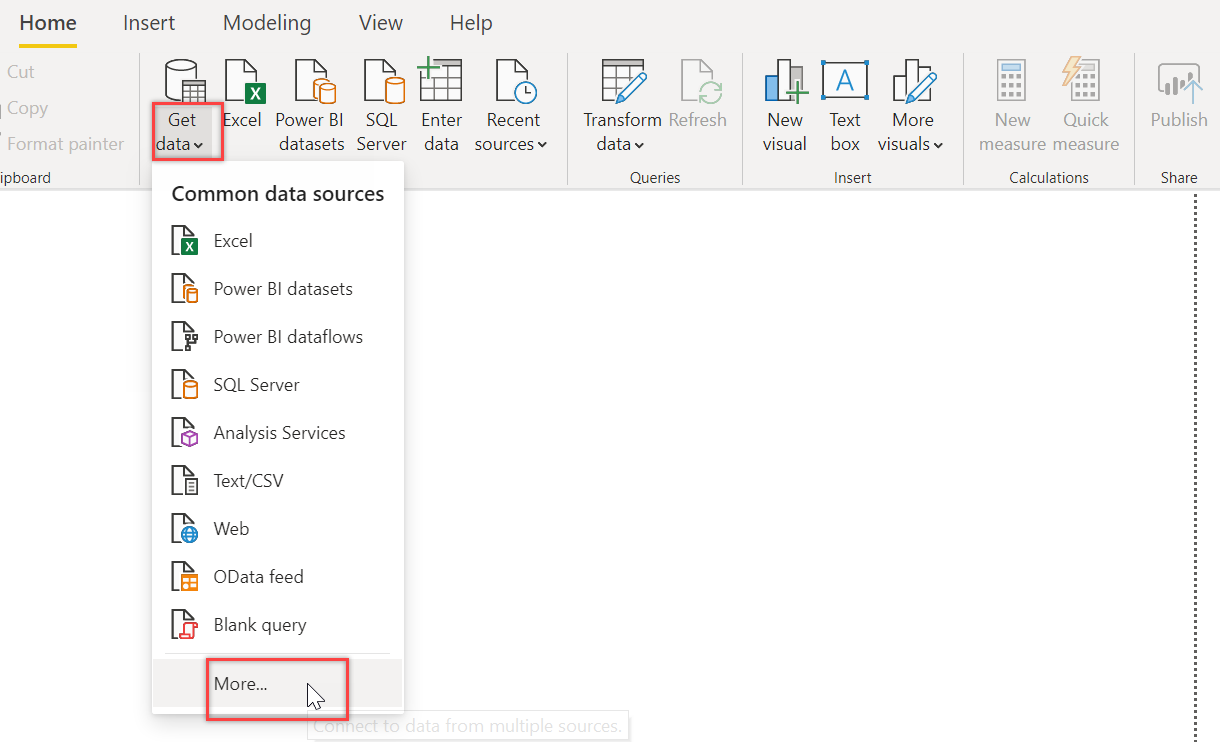
Task: Click the Recent sources icon
Action: click(516, 81)
